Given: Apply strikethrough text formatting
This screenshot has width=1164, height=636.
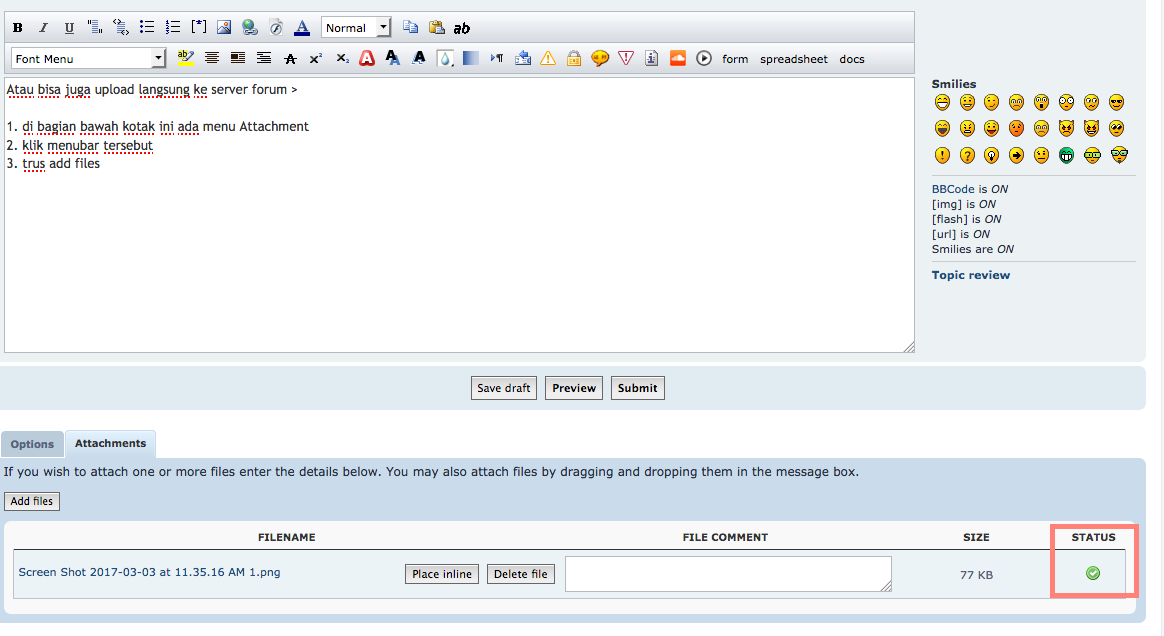Looking at the screenshot, I should click(290, 59).
